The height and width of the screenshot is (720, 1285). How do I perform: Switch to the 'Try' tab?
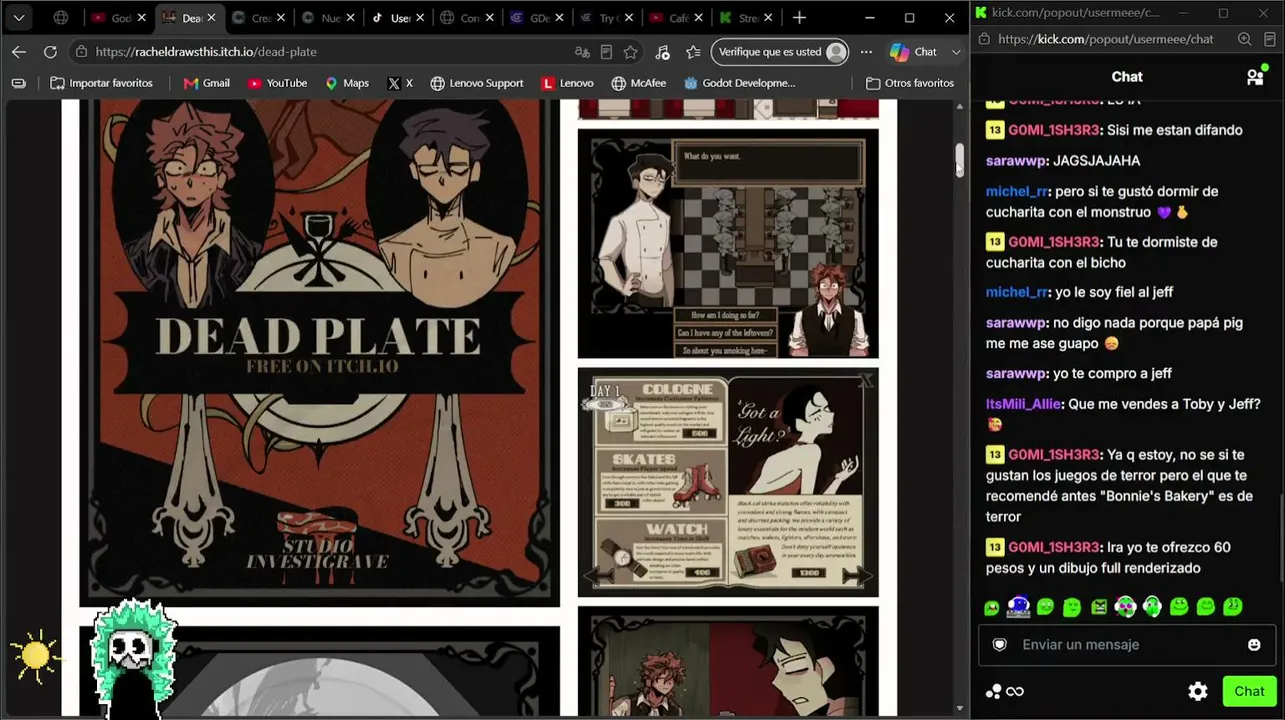[x=600, y=18]
